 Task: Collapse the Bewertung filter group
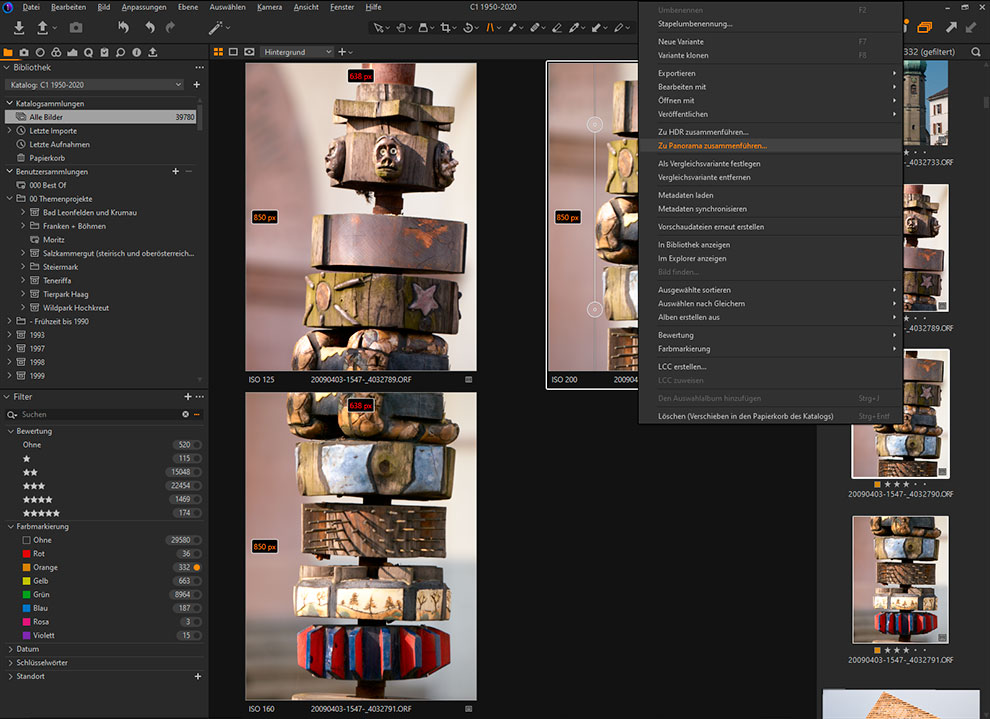click(11, 431)
